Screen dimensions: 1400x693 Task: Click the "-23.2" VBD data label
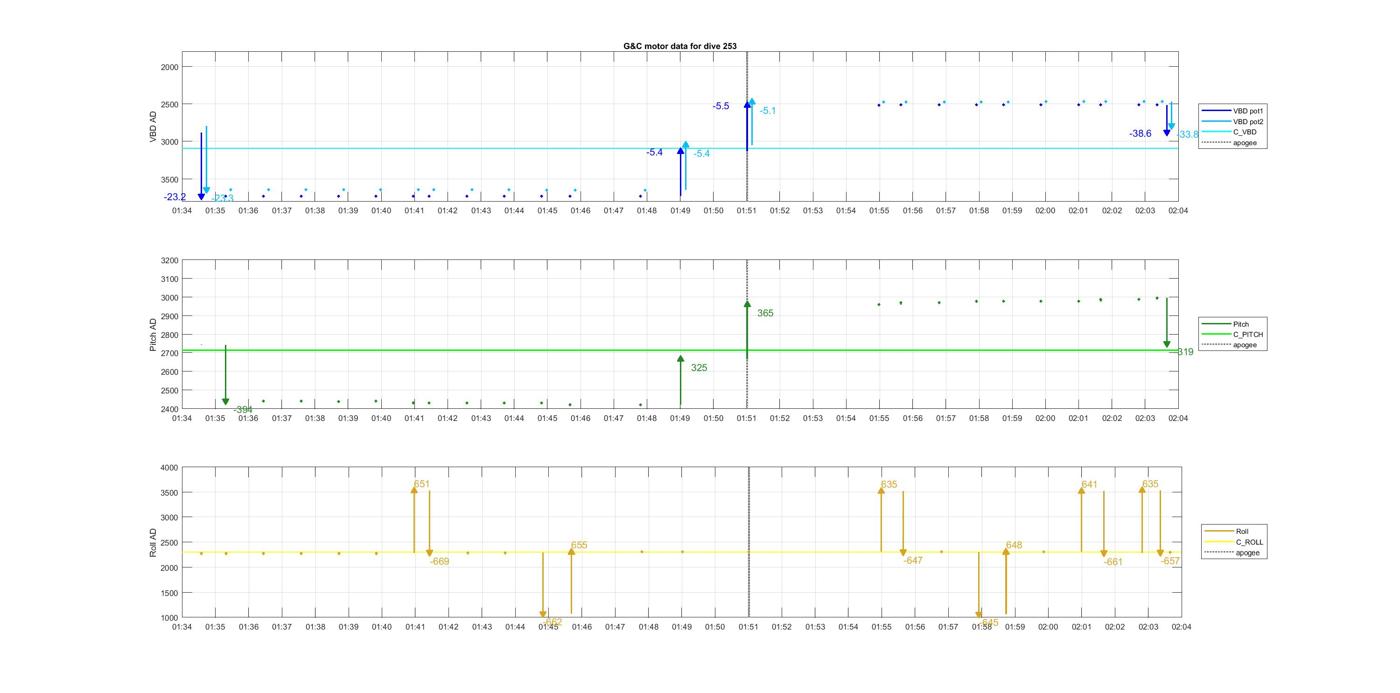click(x=175, y=197)
